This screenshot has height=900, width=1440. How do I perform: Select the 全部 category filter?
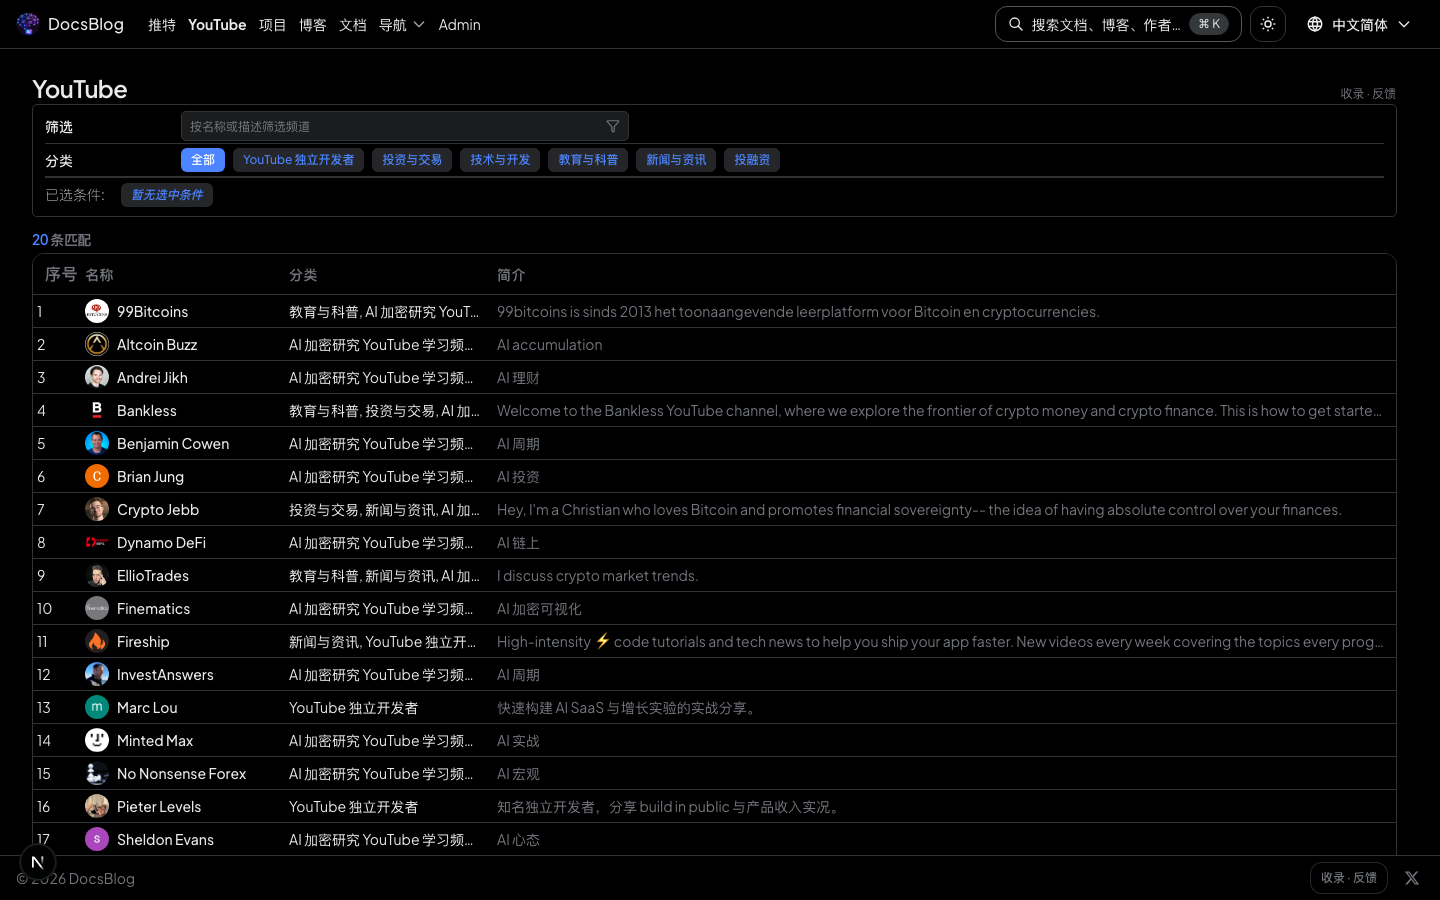click(x=203, y=160)
